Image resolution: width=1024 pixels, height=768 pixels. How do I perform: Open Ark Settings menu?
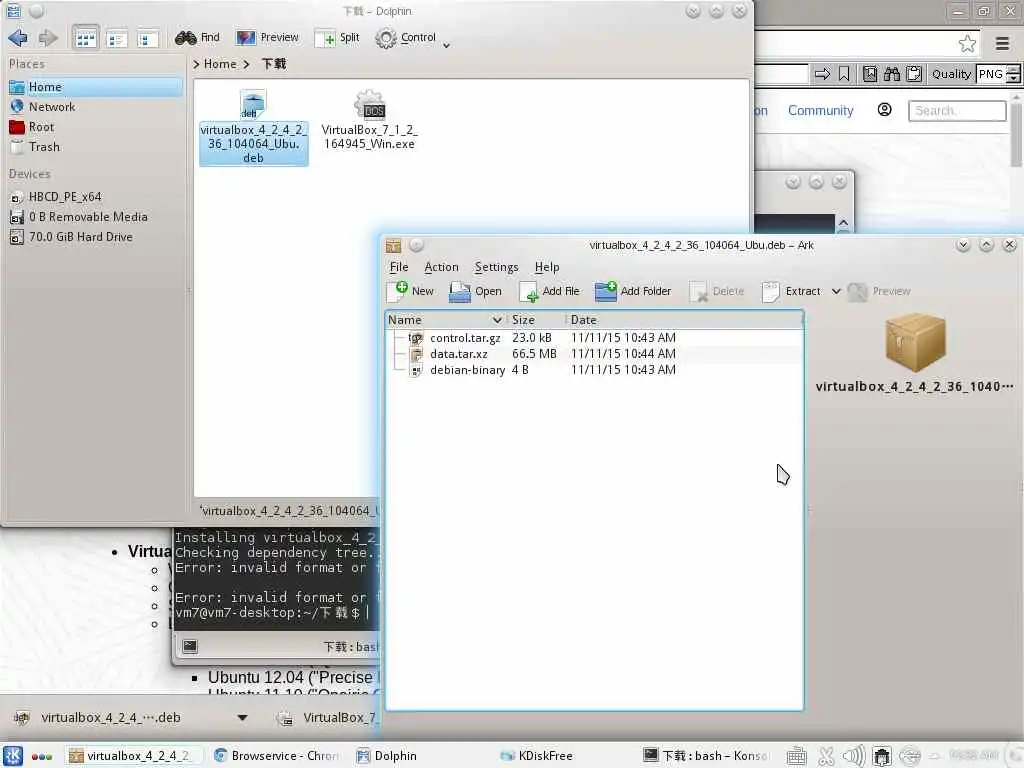tap(496, 267)
